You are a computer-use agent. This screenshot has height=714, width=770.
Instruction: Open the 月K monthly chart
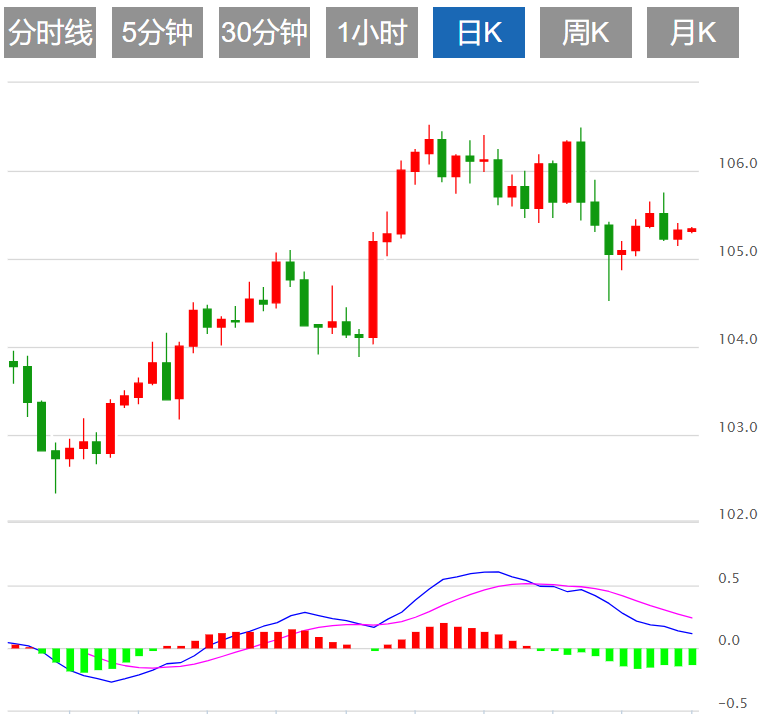click(x=693, y=32)
